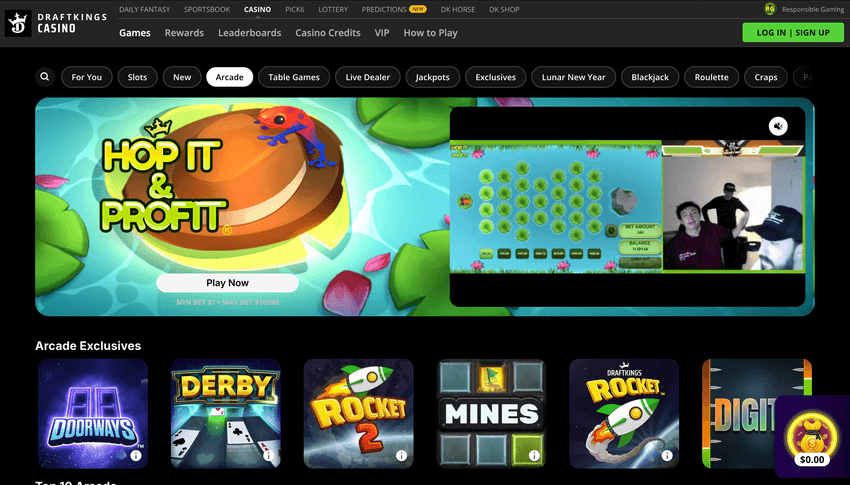Select the Blackjack category
850x485 pixels.
[x=650, y=77]
